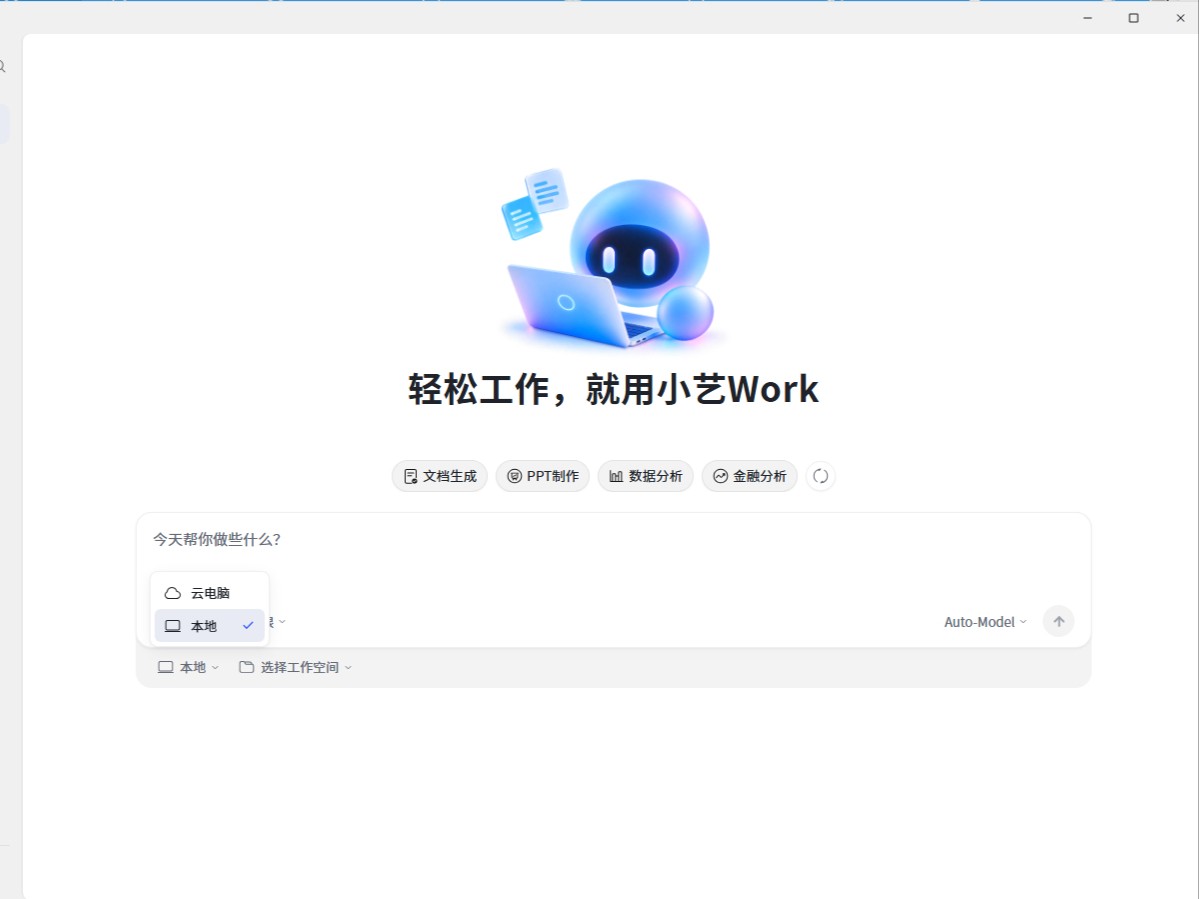Click the PPT icon on PPT制作 chip
Viewport: 1199px width, 899px height.
click(x=515, y=476)
